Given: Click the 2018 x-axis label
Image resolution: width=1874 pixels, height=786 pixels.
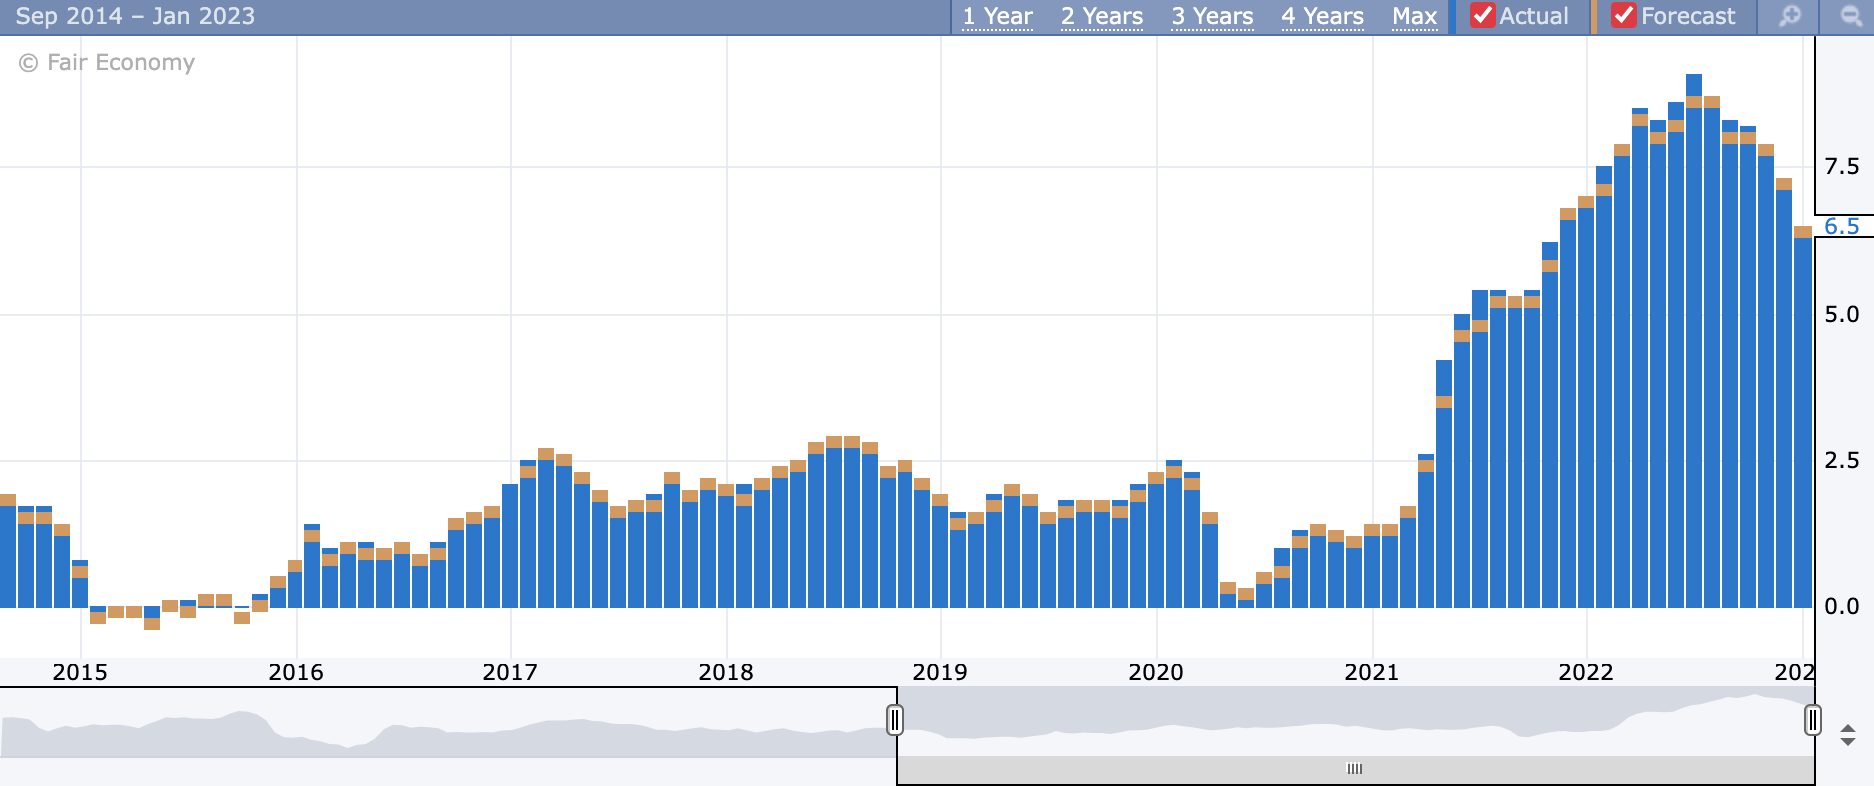Looking at the screenshot, I should 726,672.
